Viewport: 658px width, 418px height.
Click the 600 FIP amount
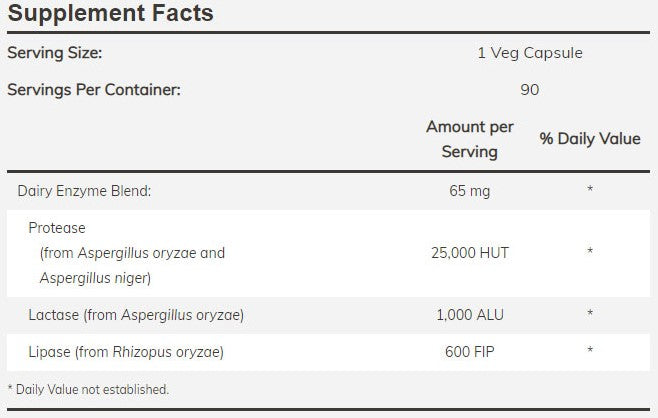point(469,351)
